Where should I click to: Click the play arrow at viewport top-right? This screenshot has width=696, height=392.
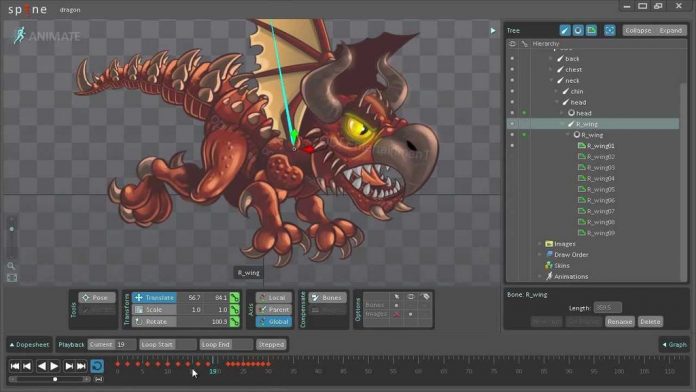pos(493,31)
